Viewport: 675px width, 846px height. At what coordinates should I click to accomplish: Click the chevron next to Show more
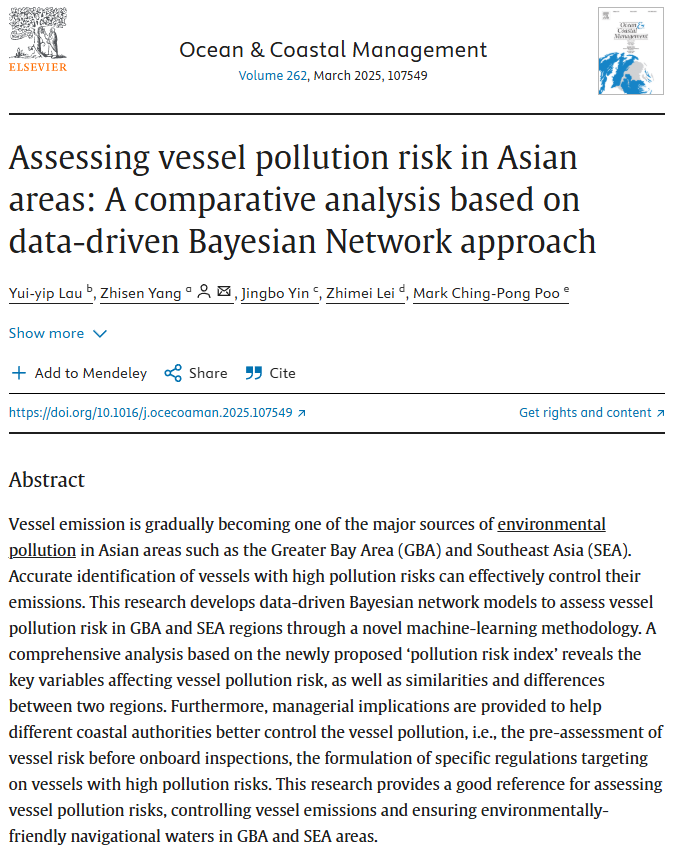coord(100,333)
